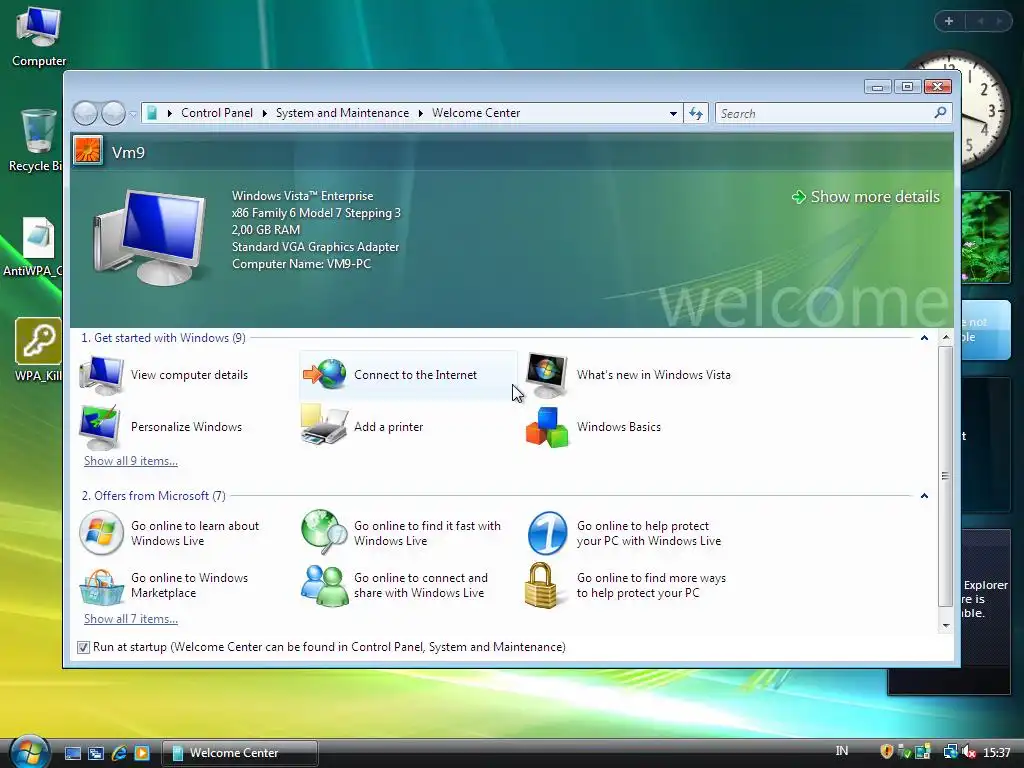Collapse the Get started with Windows section

tap(924, 338)
